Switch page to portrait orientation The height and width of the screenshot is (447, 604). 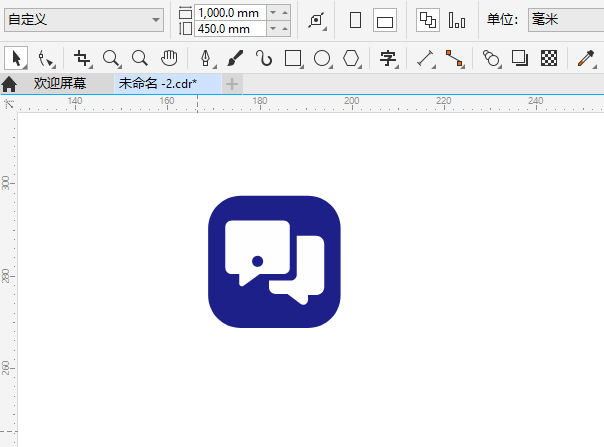(355, 20)
